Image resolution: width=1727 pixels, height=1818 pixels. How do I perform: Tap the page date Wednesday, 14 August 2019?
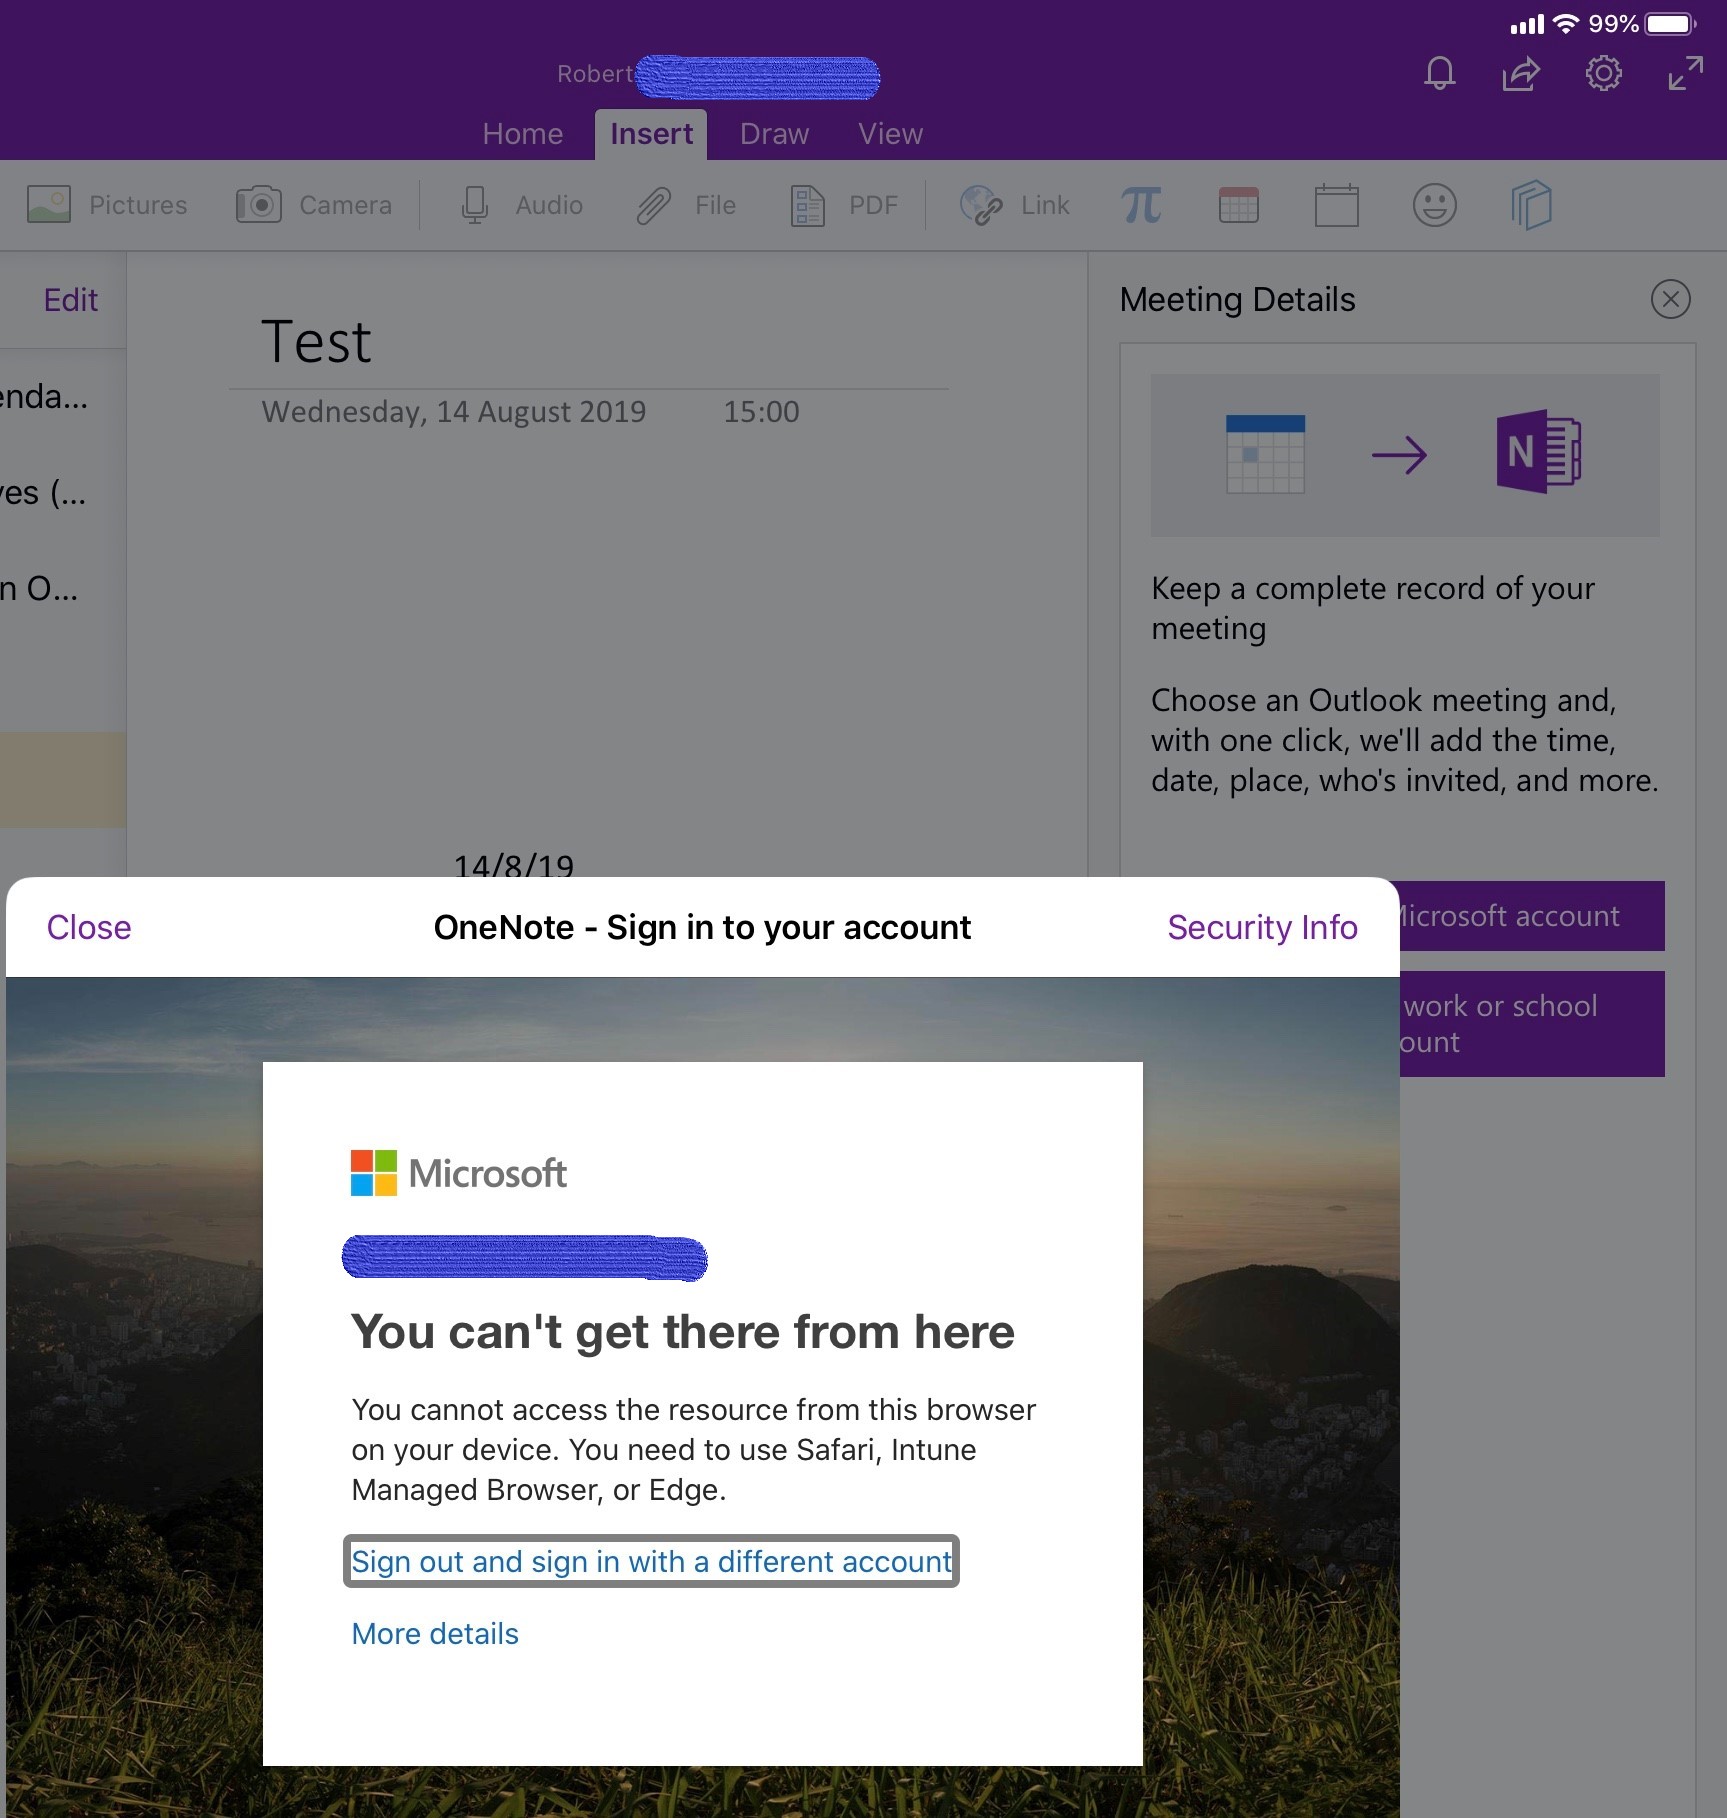click(x=454, y=412)
